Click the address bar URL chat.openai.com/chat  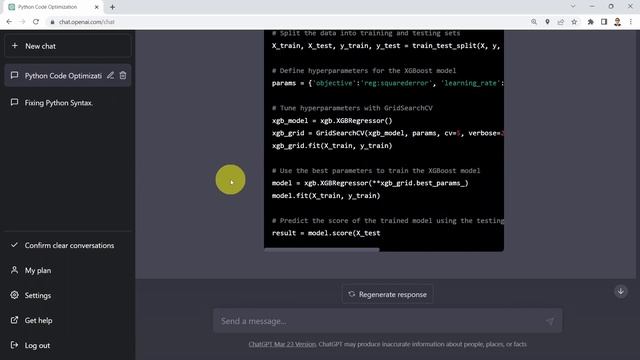click(x=87, y=22)
